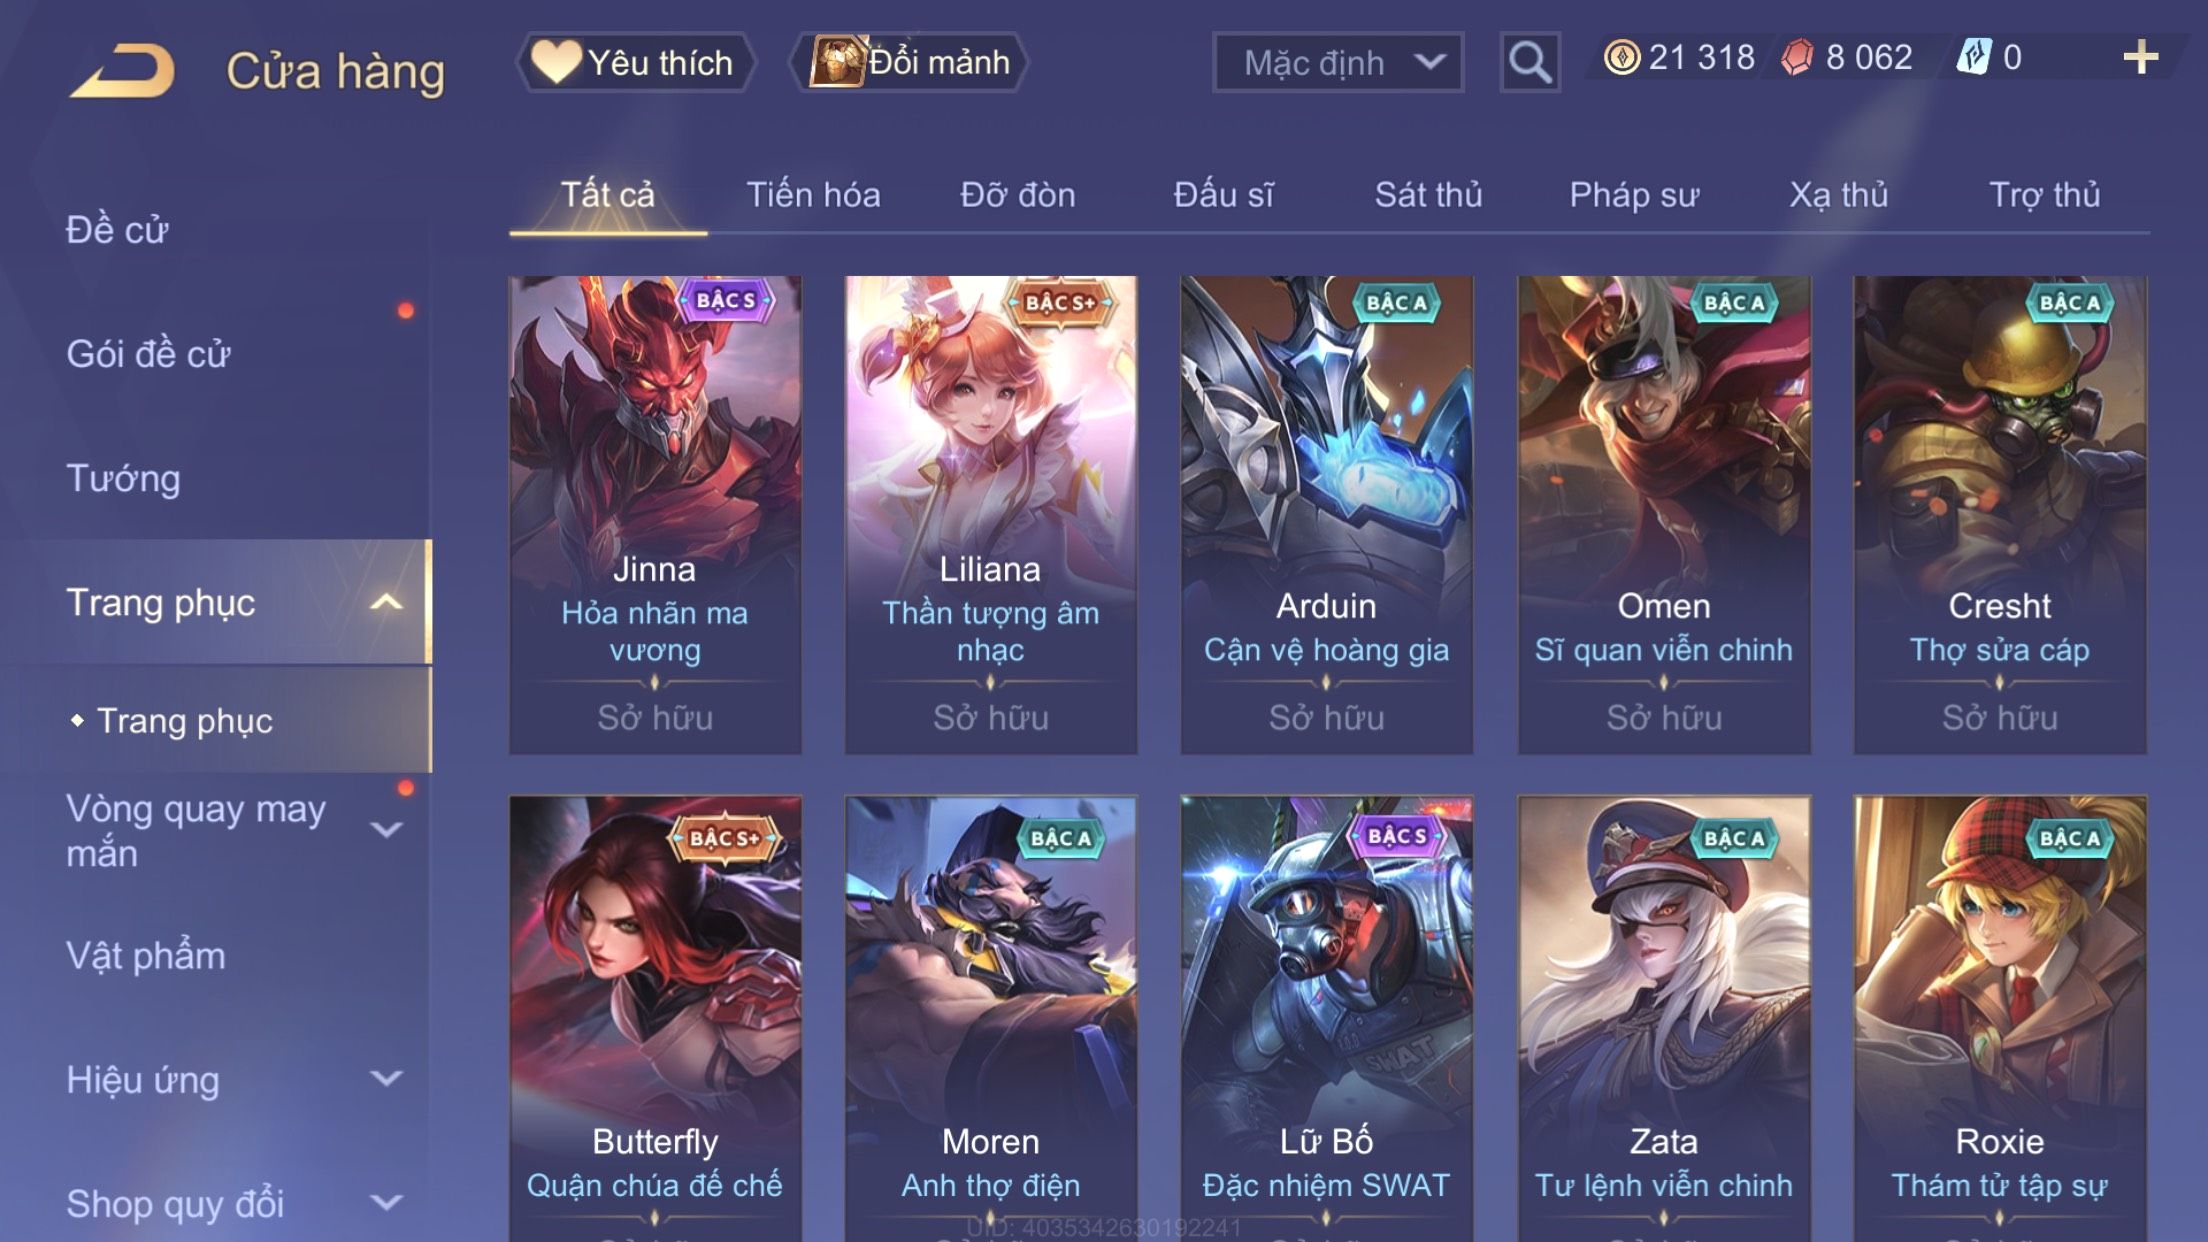Switch to the Sát thủ tab
The height and width of the screenshot is (1242, 2208).
pos(1428,194)
